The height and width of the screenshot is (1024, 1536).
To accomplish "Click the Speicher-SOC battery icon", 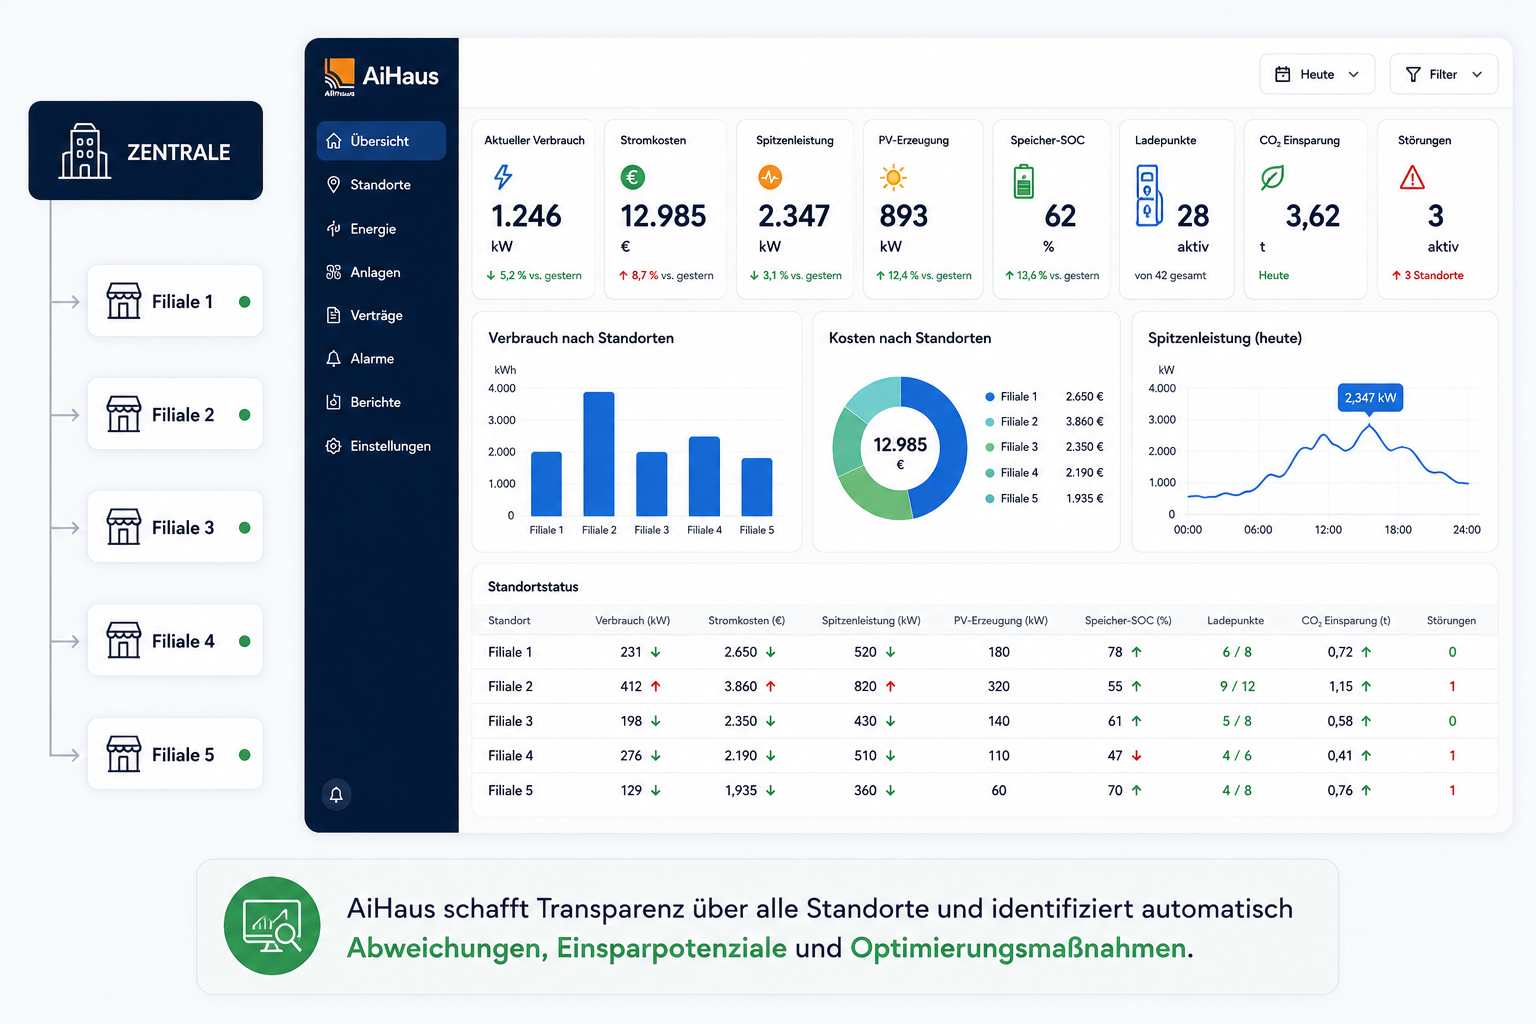I will pyautogui.click(x=1023, y=182).
